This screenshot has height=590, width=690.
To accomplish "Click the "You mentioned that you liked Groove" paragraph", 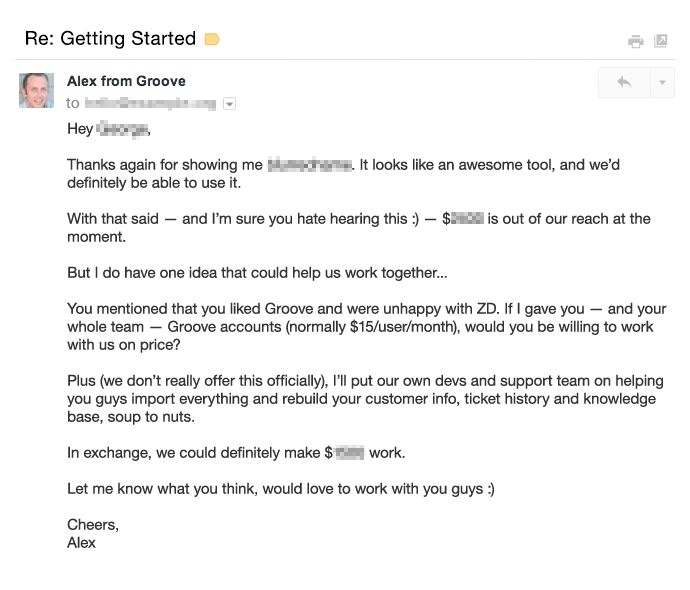I will pos(360,327).
